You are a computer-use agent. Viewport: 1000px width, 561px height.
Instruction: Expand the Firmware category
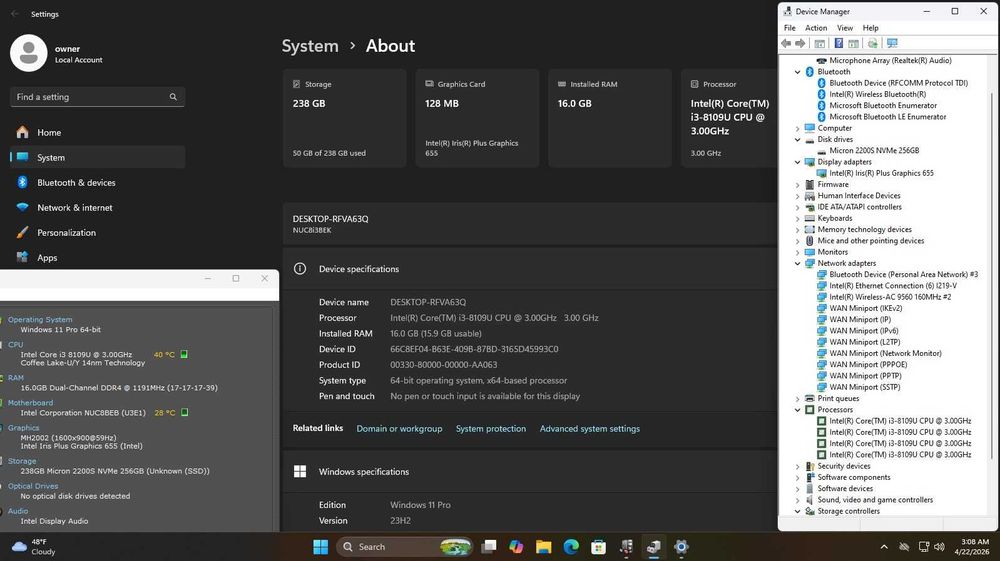[x=797, y=185]
